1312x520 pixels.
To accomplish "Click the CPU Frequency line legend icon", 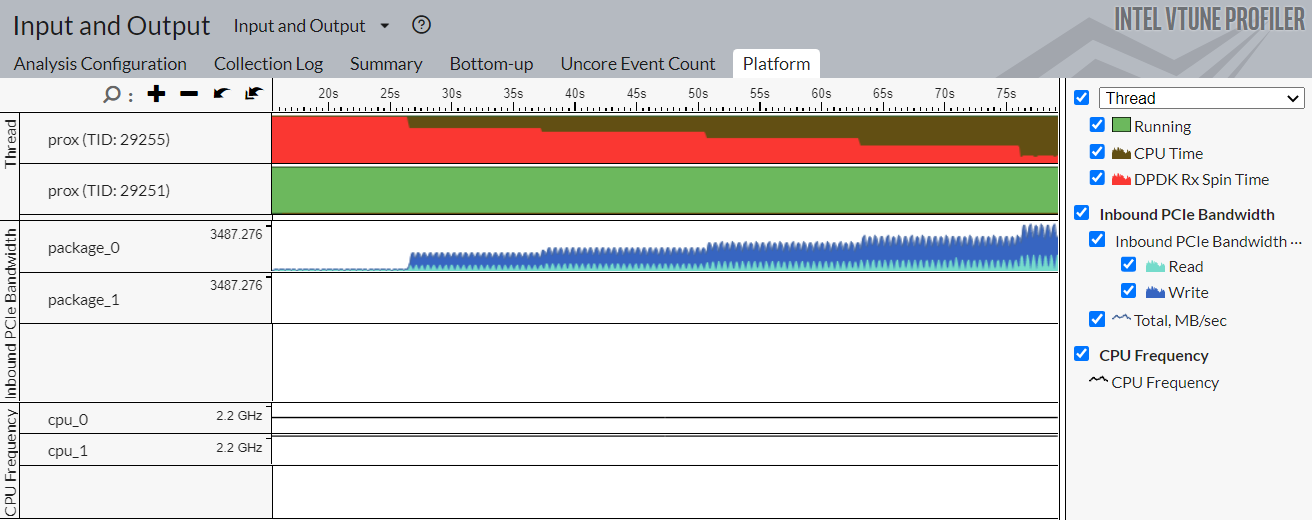I will 1099,381.
